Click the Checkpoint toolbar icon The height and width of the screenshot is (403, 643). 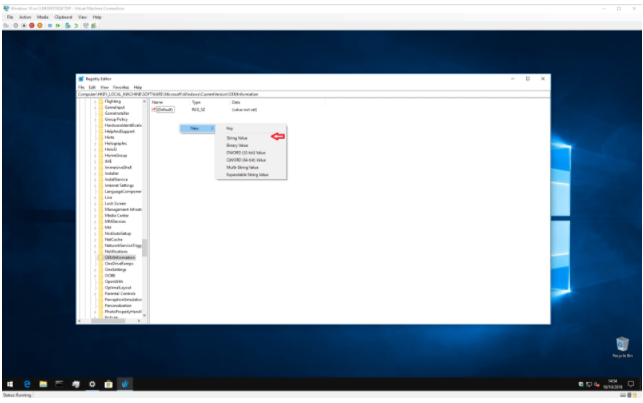68,25
